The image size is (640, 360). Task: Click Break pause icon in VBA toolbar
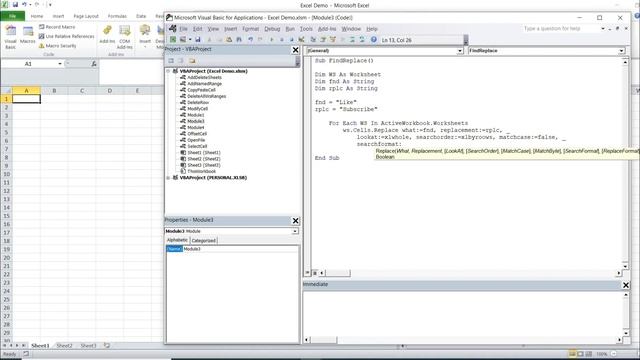pos(282,40)
